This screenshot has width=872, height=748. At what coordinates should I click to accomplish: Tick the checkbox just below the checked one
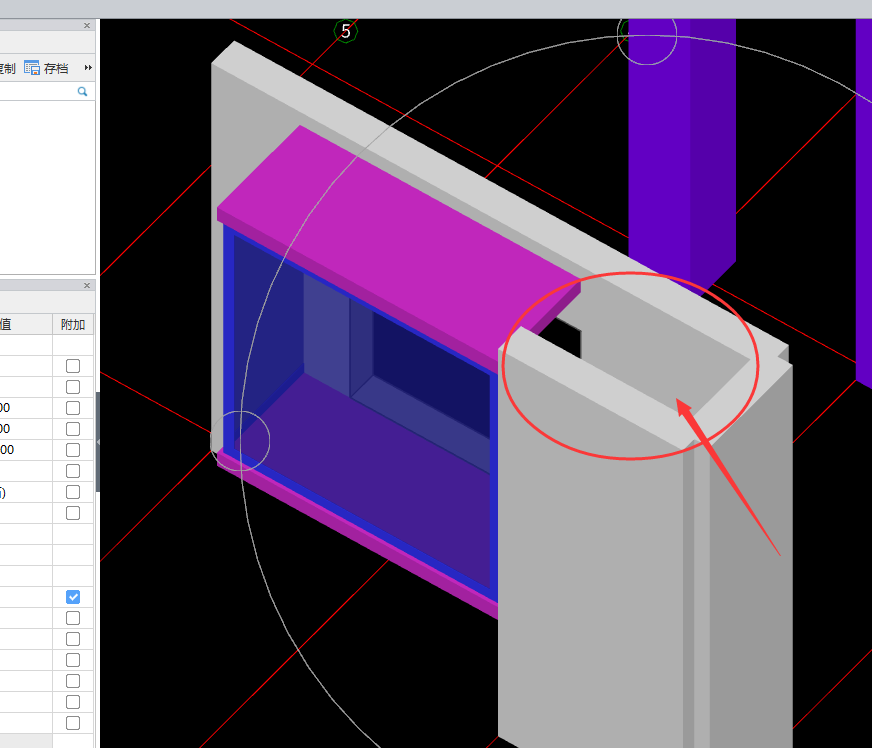point(73,618)
